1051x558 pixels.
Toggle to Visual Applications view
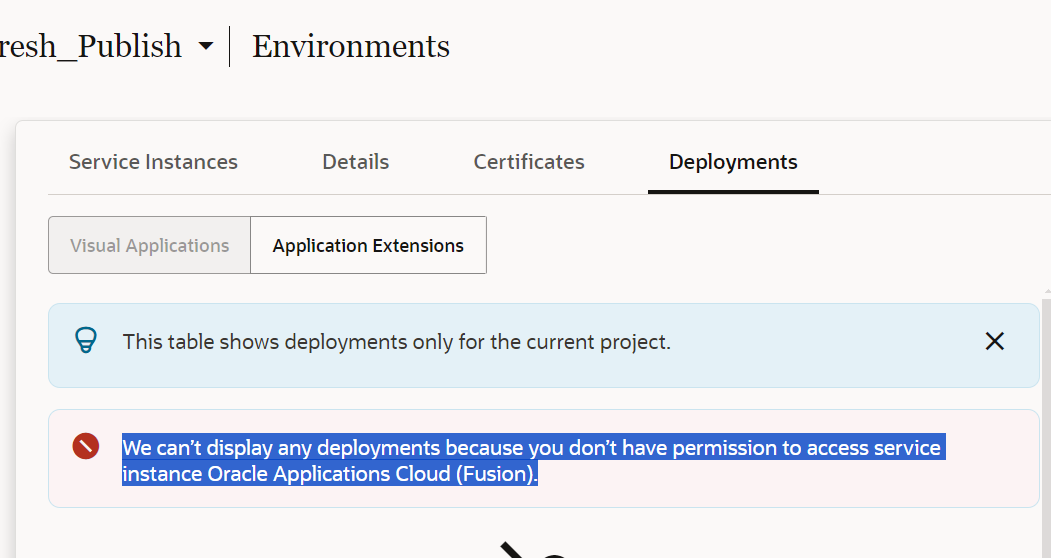(149, 245)
